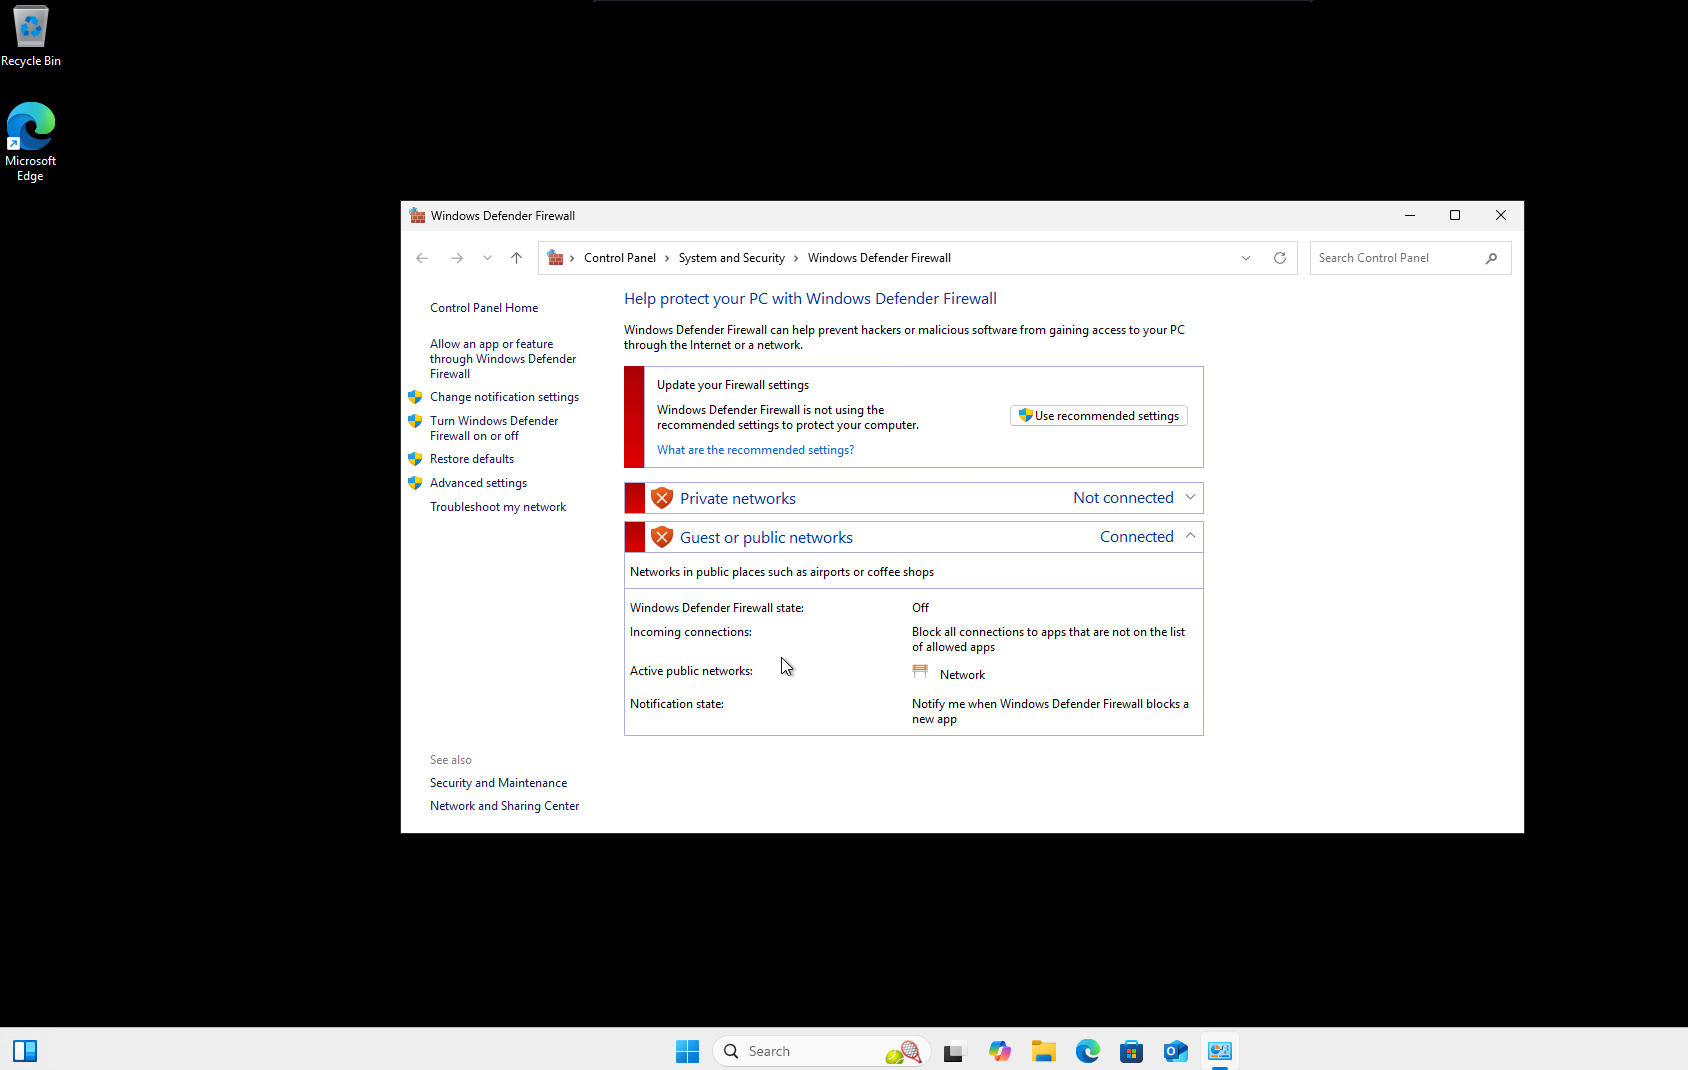
Task: Open breadcrumb arrow before Control Panel
Action: tap(572, 258)
